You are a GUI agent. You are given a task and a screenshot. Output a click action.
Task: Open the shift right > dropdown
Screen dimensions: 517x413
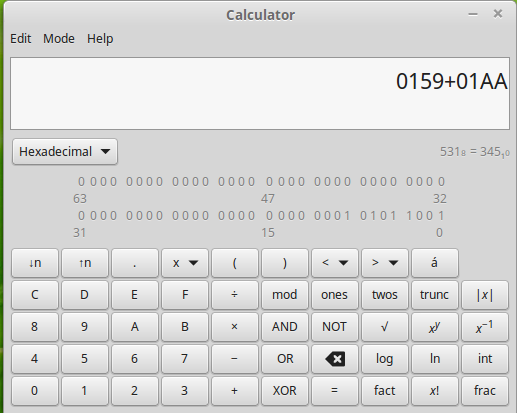385,263
